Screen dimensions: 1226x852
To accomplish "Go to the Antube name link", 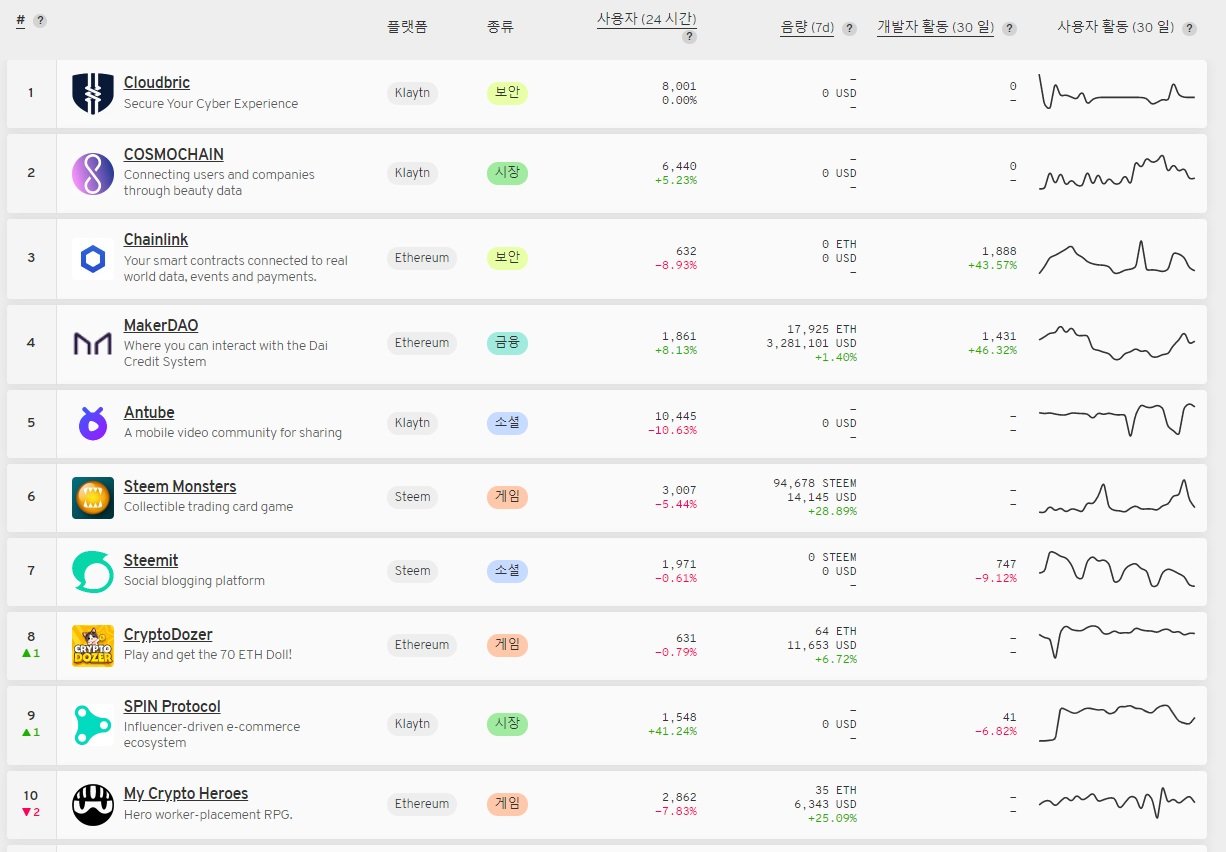I will [149, 413].
